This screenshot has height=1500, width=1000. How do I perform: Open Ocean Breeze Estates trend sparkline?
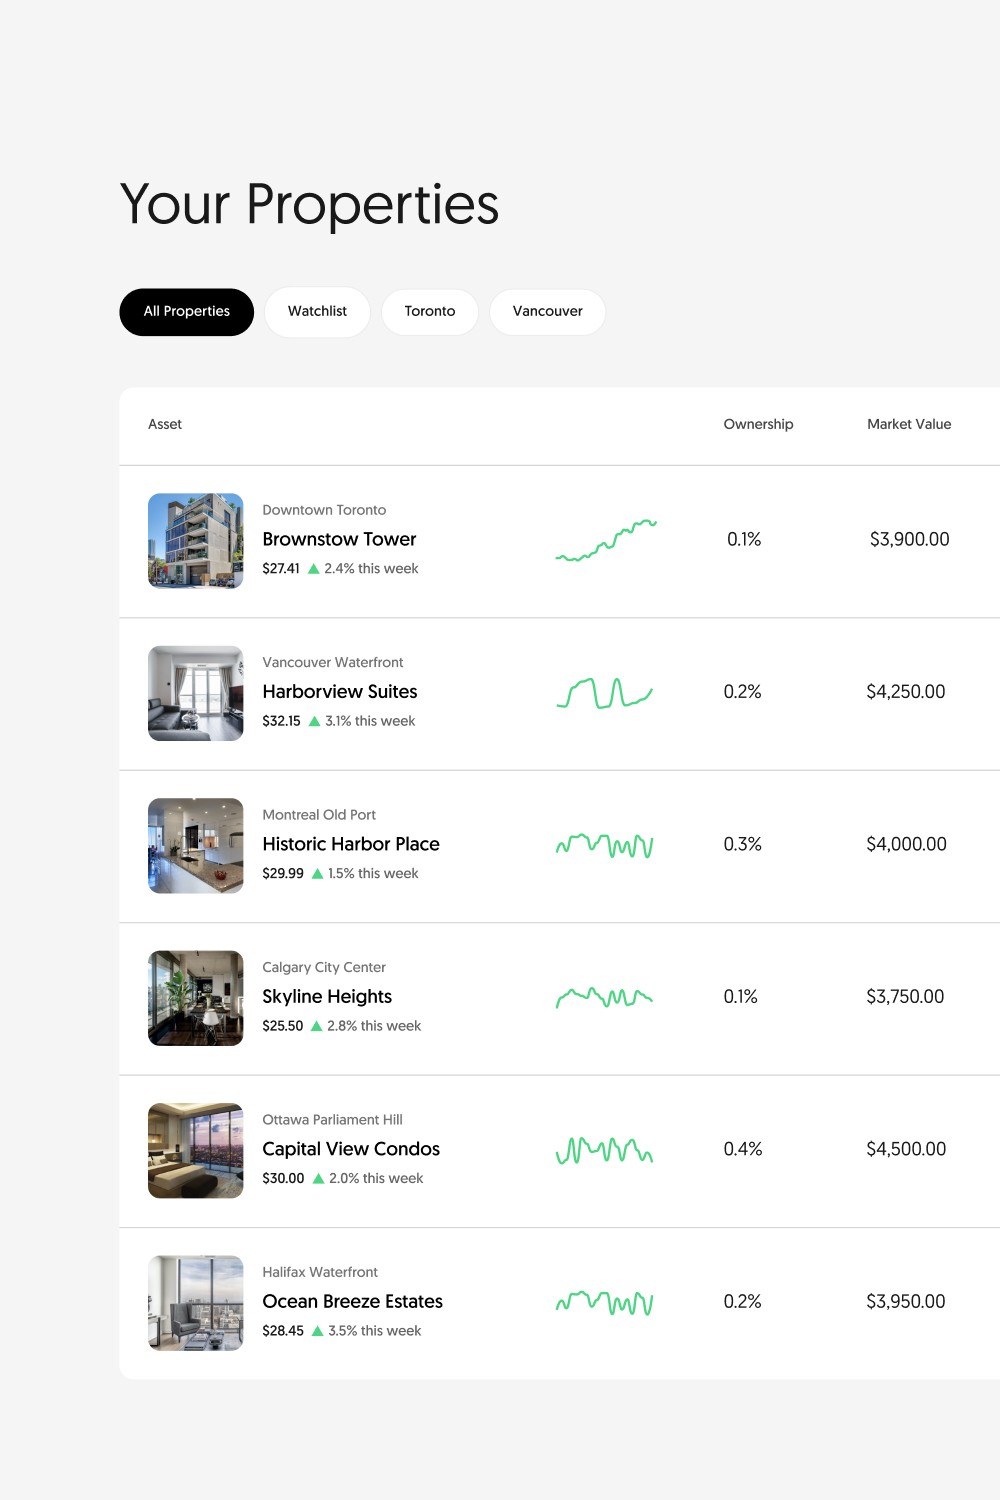(x=604, y=1303)
